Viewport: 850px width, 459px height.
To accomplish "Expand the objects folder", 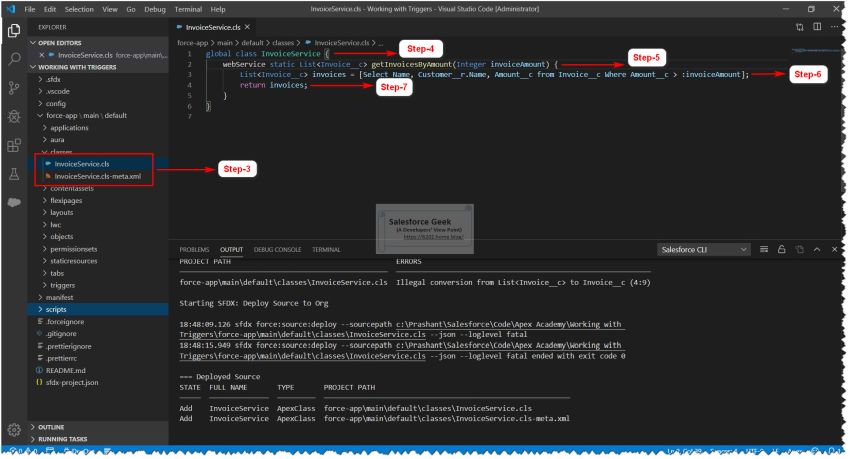I will point(61,237).
